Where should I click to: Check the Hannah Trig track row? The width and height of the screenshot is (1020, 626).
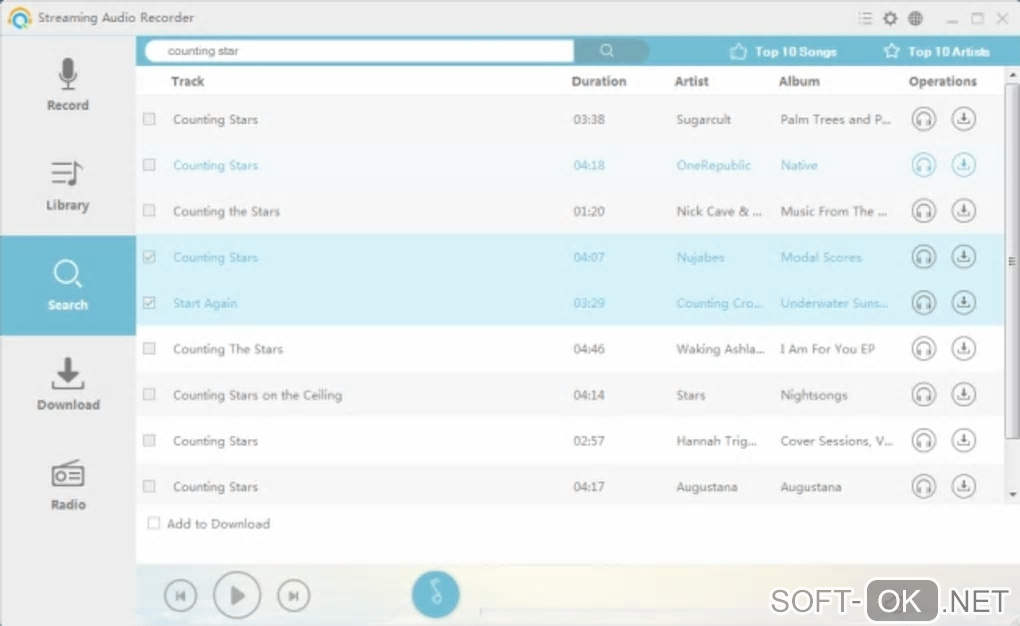pos(149,441)
